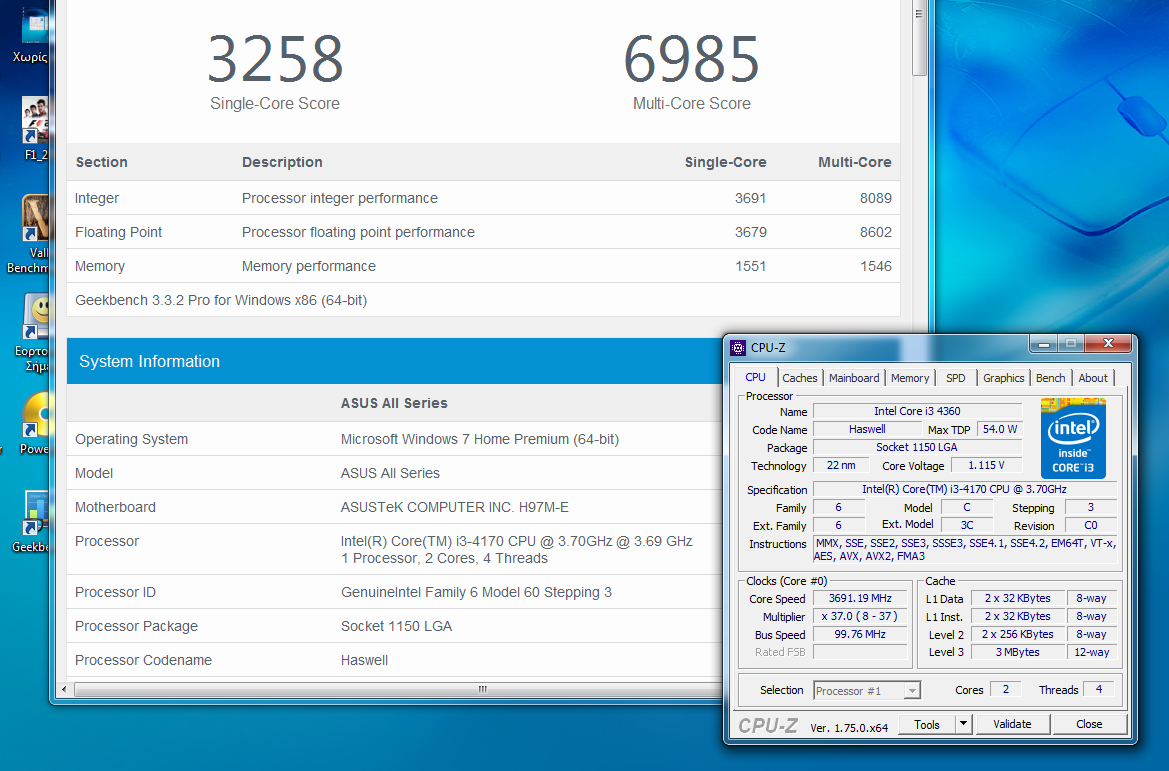This screenshot has width=1169, height=771.
Task: Click the Multiplier value x 37.0 (8 - 37)
Action: (860, 616)
